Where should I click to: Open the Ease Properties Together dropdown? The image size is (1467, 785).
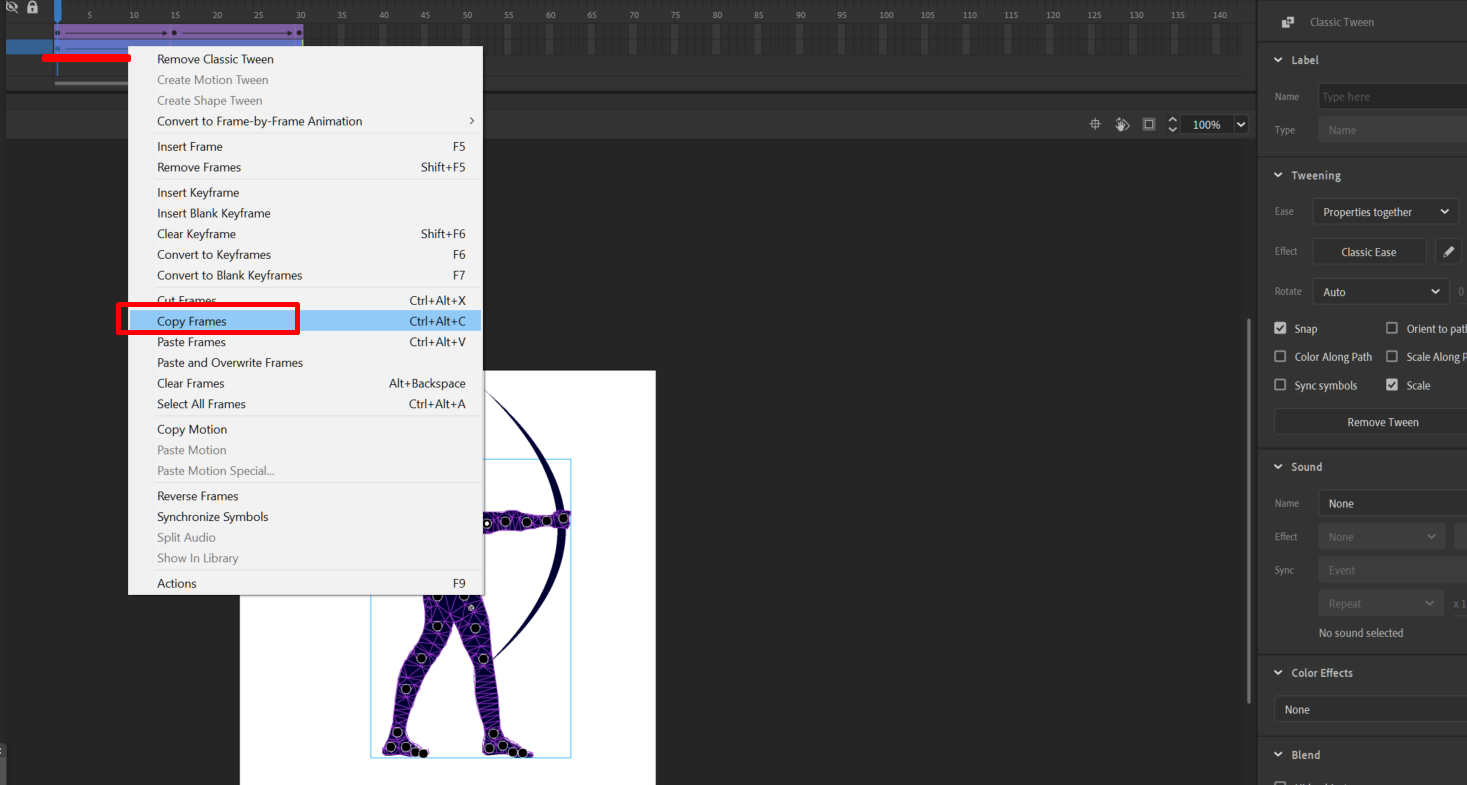point(1385,211)
